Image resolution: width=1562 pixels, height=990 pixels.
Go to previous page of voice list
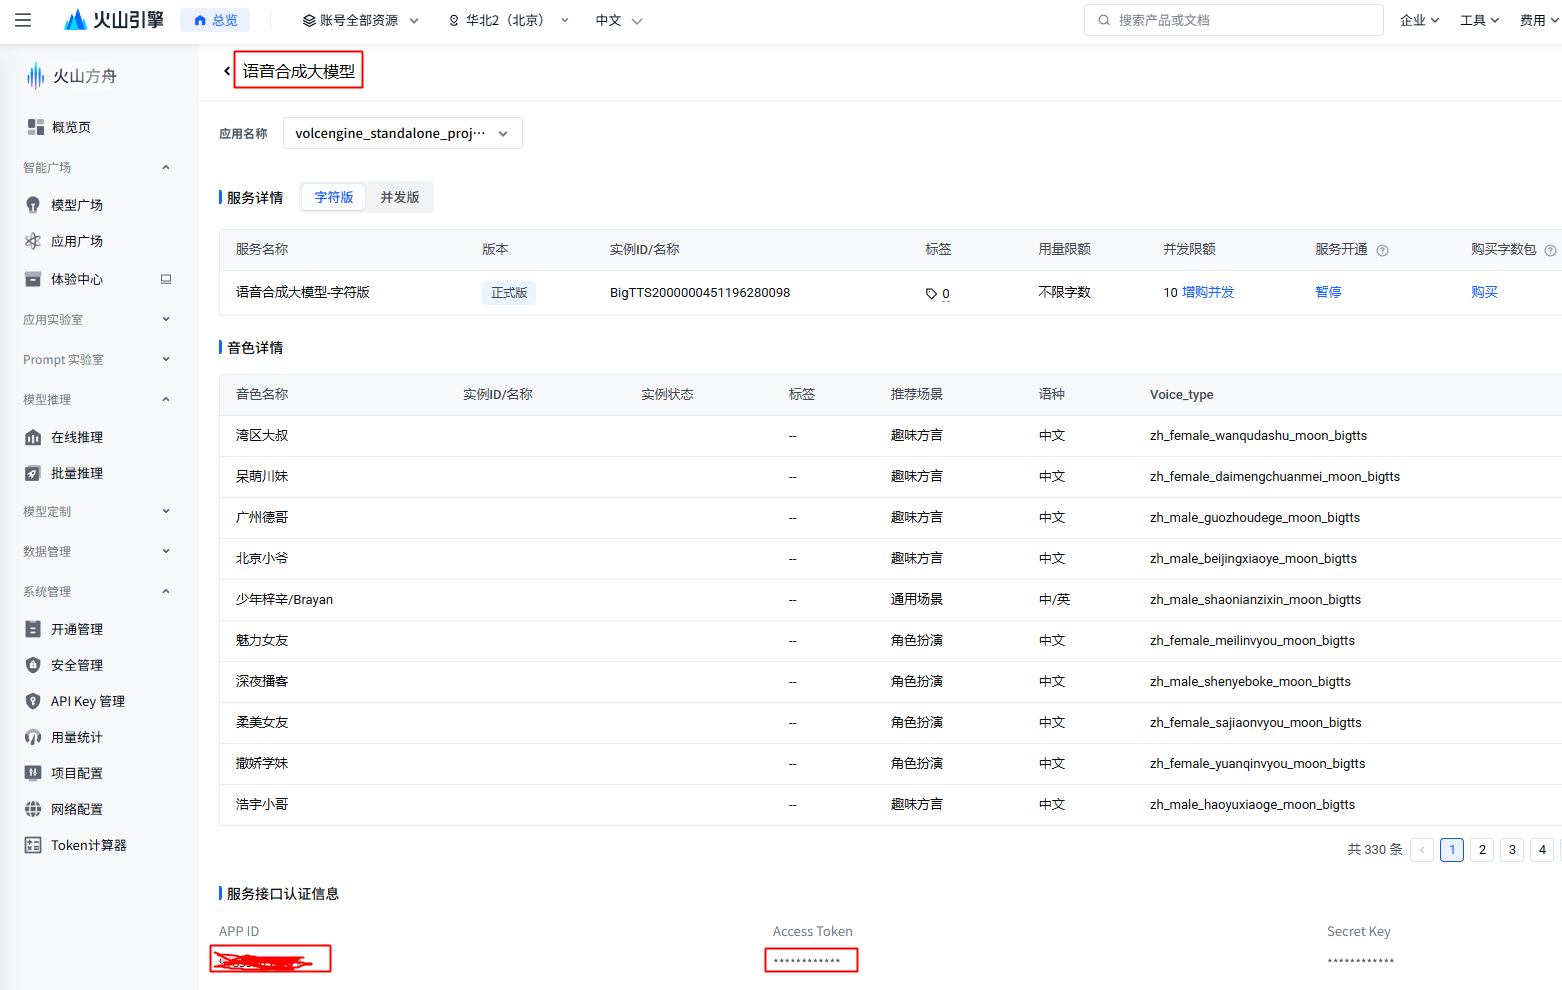1422,850
